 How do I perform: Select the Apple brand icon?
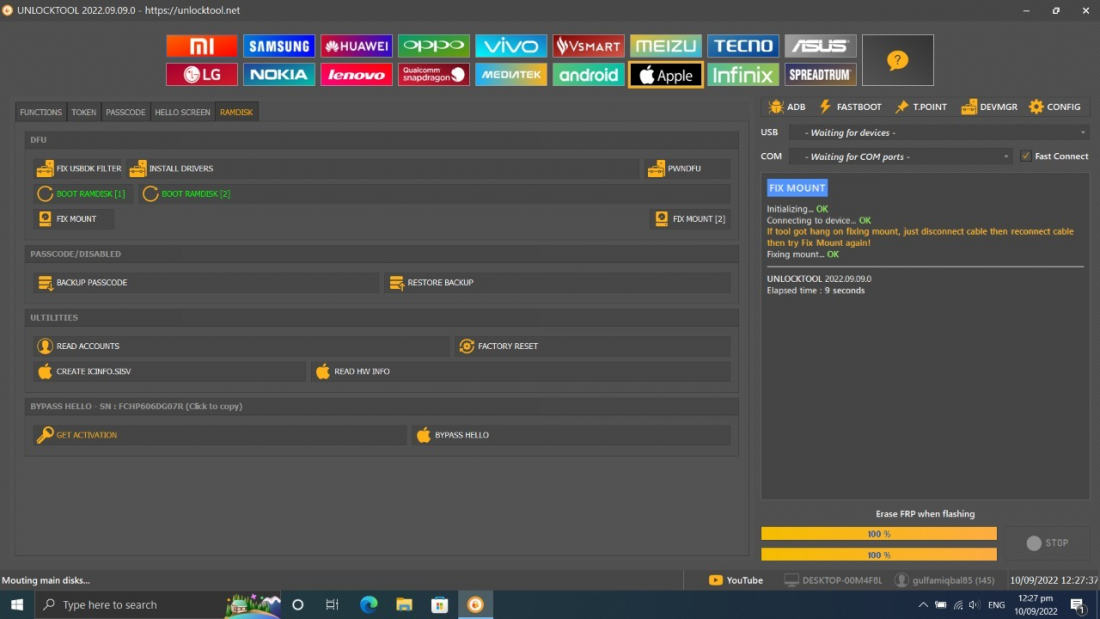click(666, 74)
